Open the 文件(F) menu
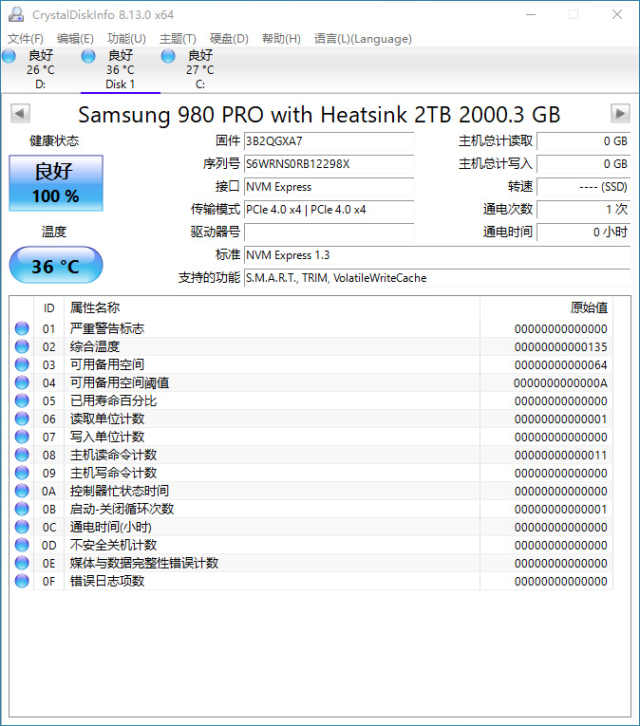 coord(25,39)
